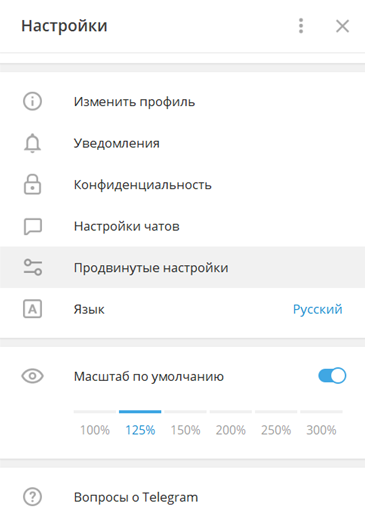Open Продвинутые настройки menu item
Image resolution: width=365 pixels, height=520 pixels.
[x=182, y=267]
